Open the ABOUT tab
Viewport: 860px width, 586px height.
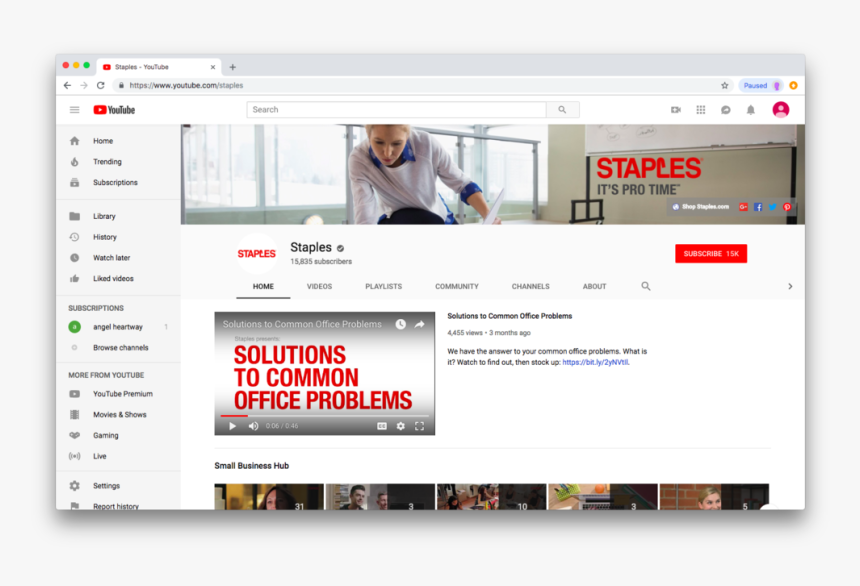tap(595, 286)
